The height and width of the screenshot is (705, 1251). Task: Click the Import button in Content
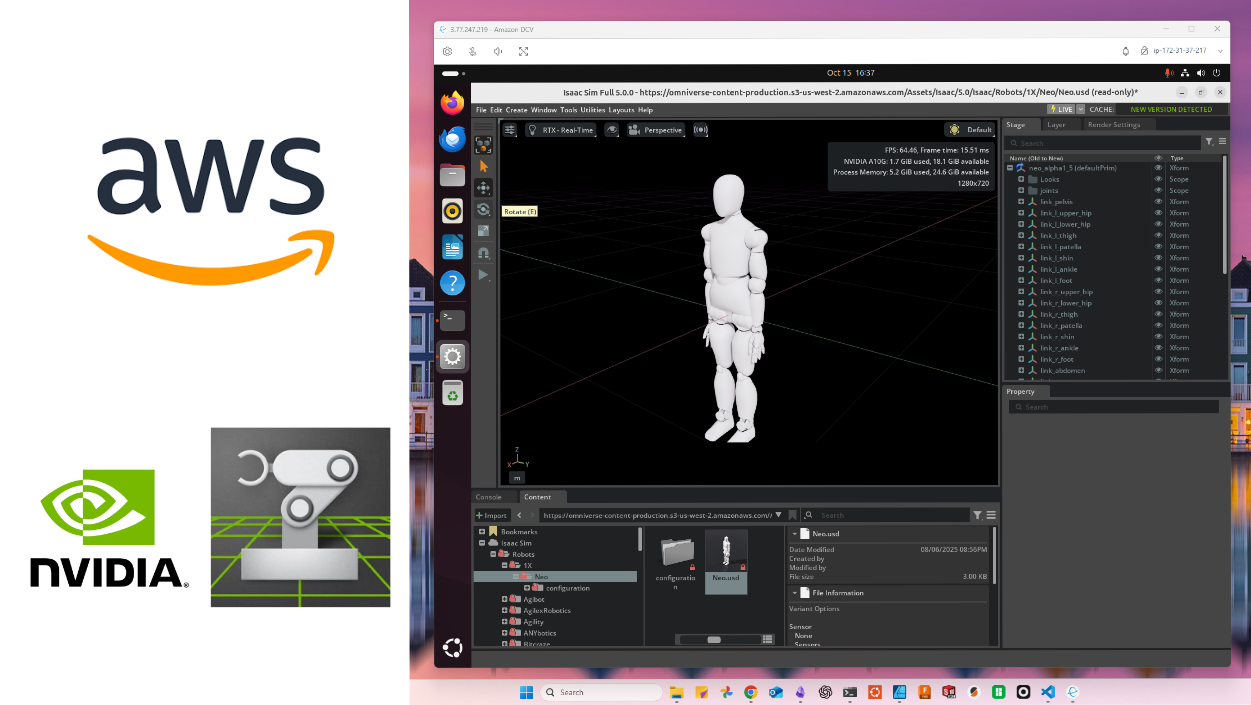click(492, 515)
